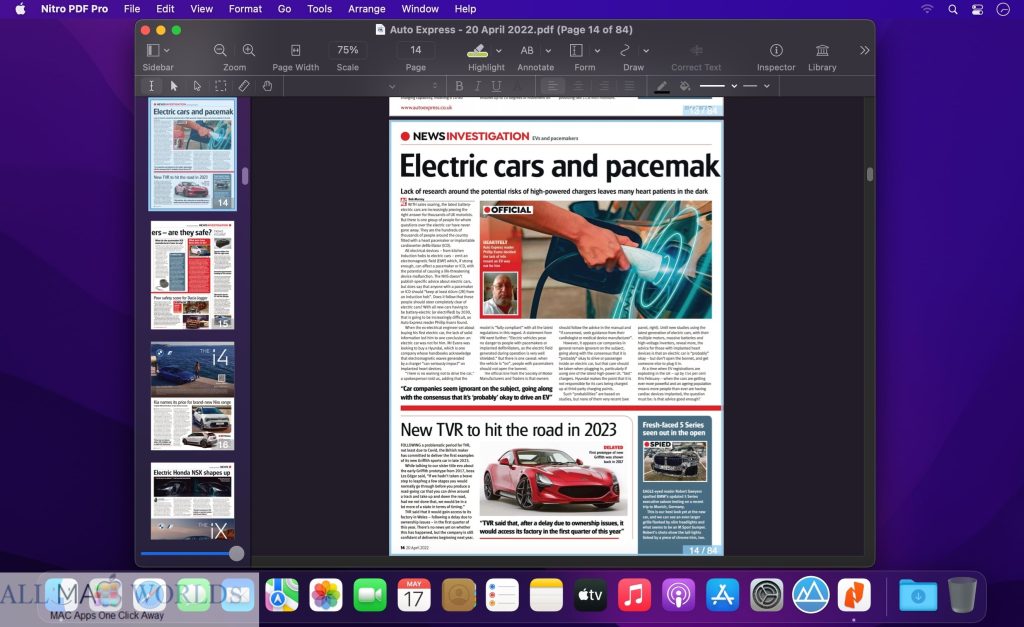
Task: Open the Inspector panel
Action: [776, 50]
